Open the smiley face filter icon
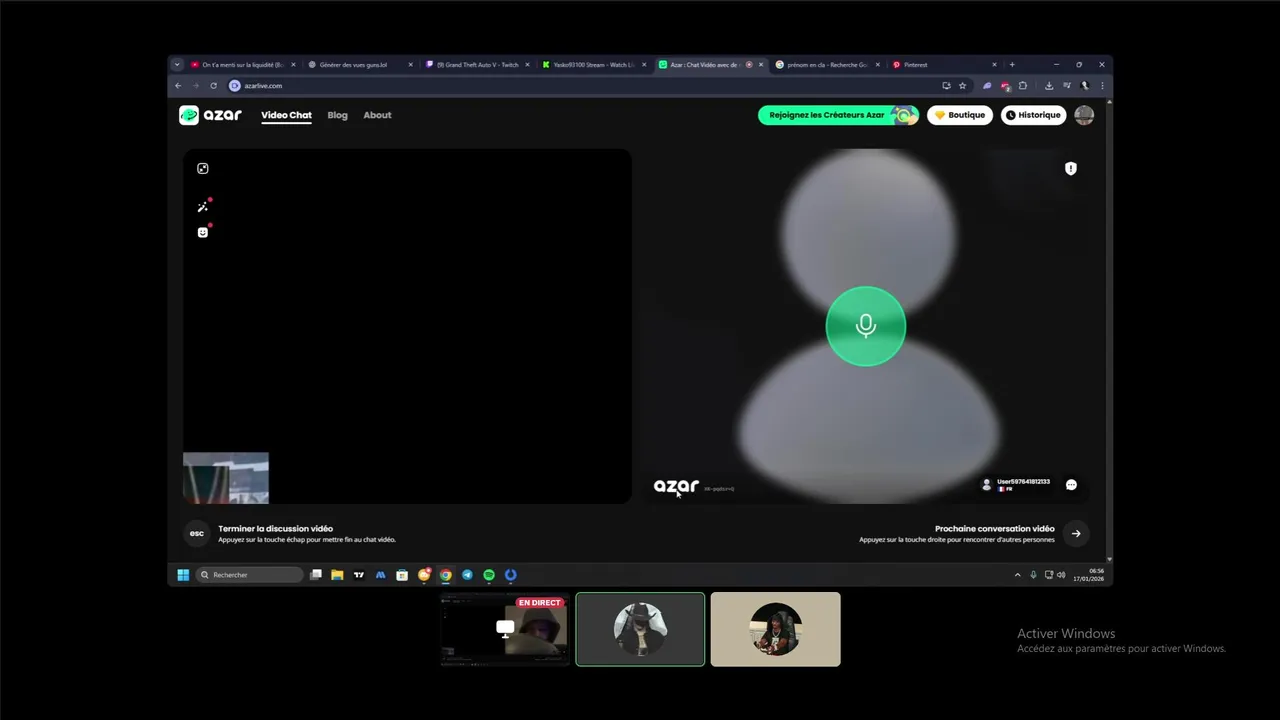1280x720 pixels. (203, 232)
